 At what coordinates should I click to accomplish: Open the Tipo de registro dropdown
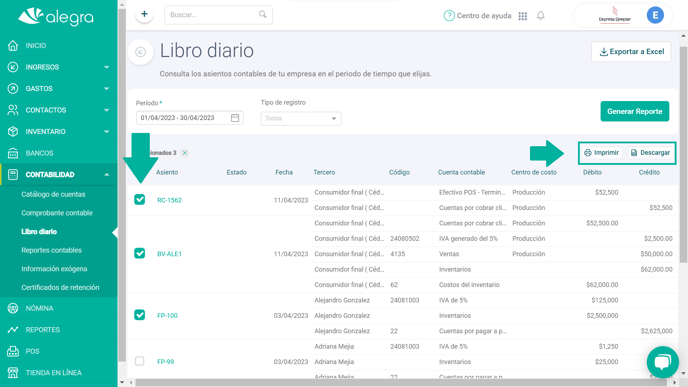301,118
